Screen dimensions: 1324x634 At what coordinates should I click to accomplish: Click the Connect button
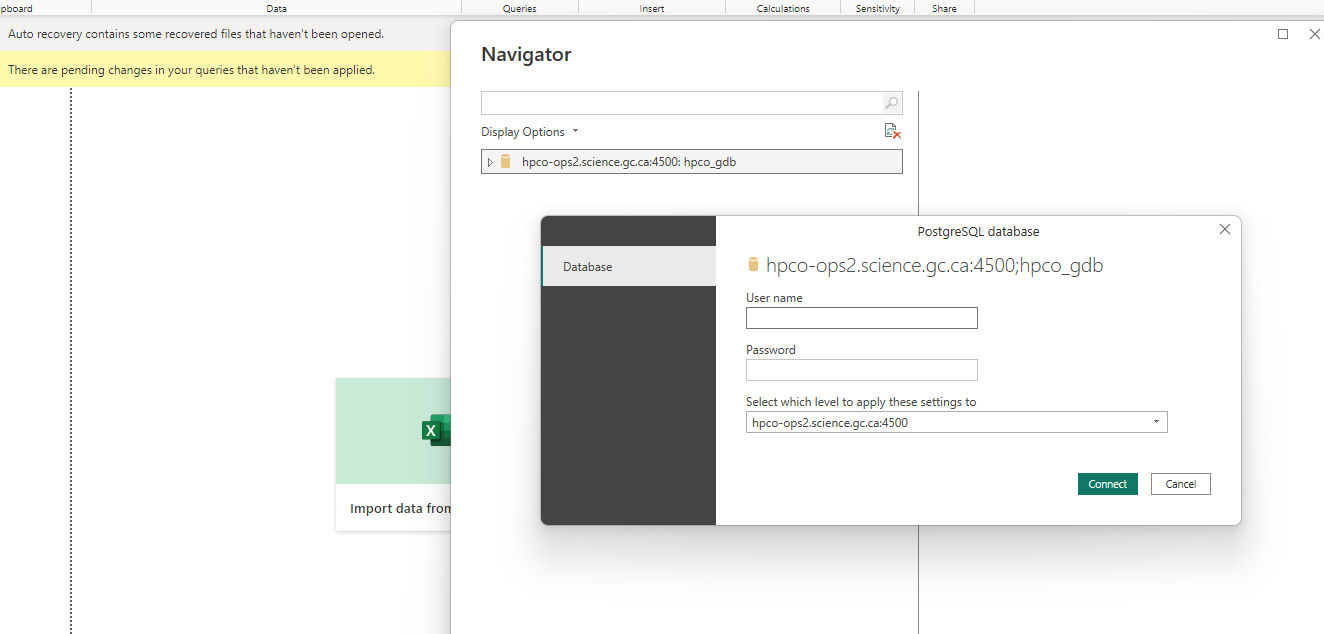(1107, 484)
